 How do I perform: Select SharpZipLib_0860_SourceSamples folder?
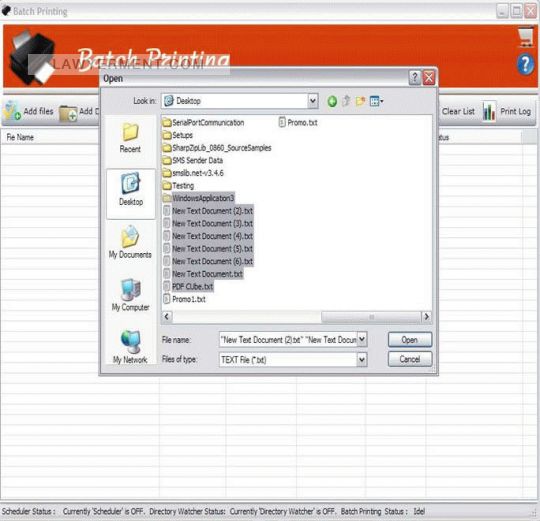217,148
